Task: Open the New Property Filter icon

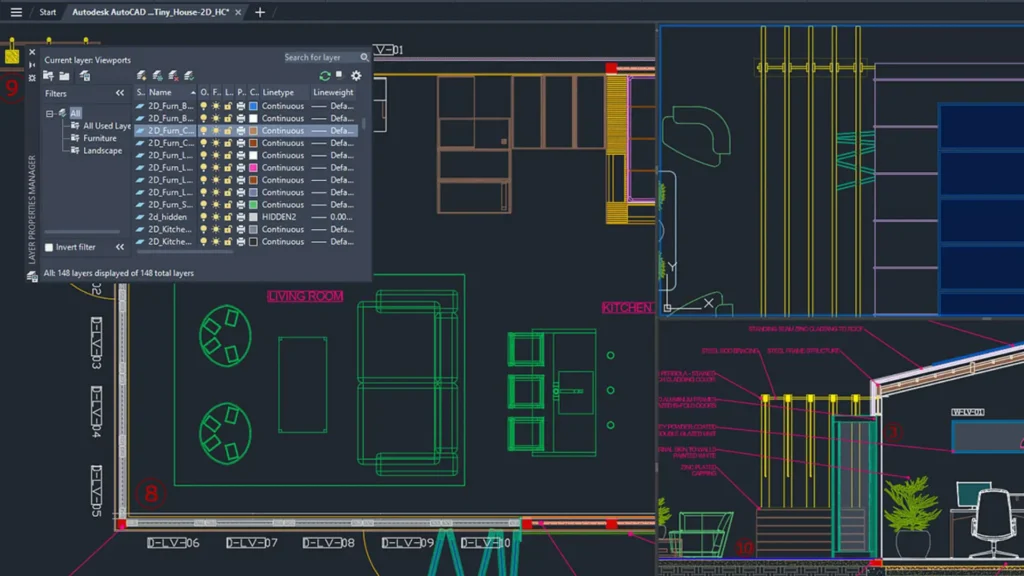Action: (47, 75)
